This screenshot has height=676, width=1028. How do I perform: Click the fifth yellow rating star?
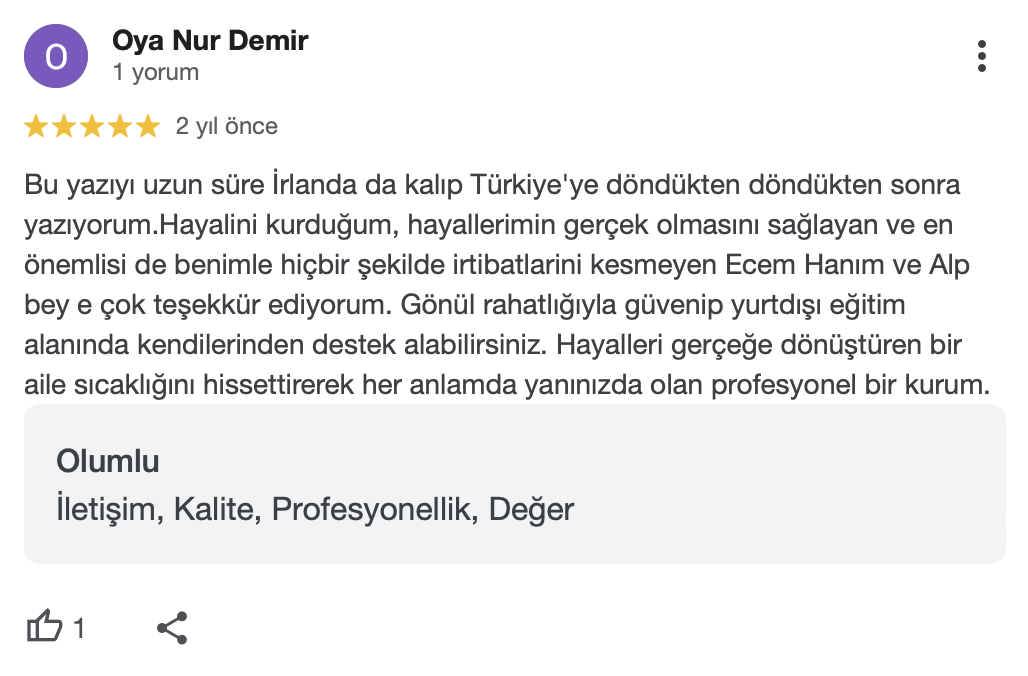[x=148, y=126]
